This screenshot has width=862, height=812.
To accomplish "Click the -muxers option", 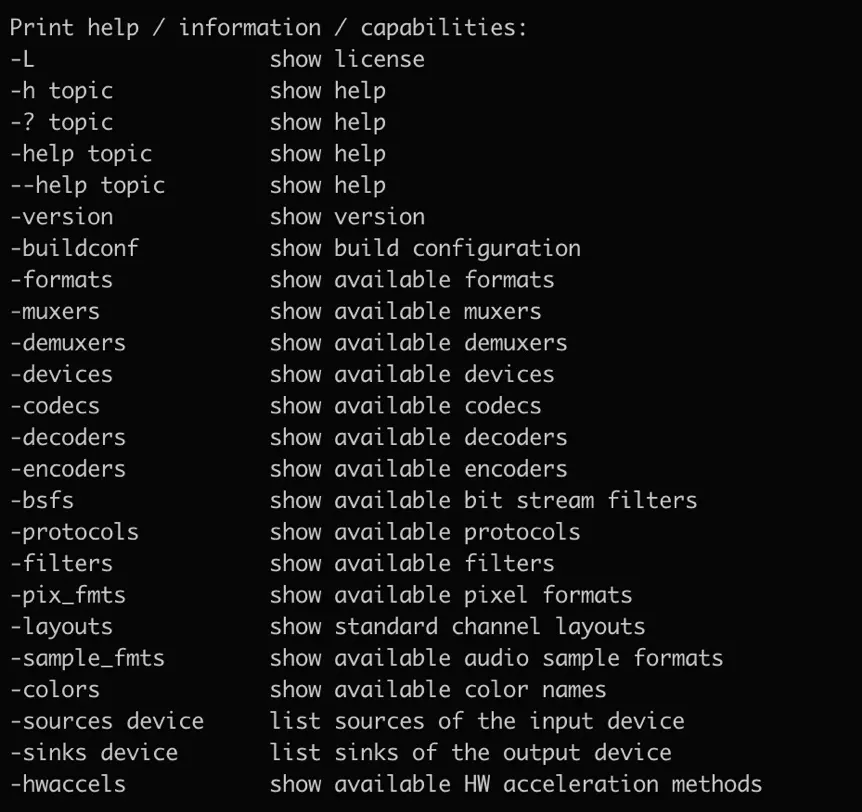I will click(x=55, y=311).
